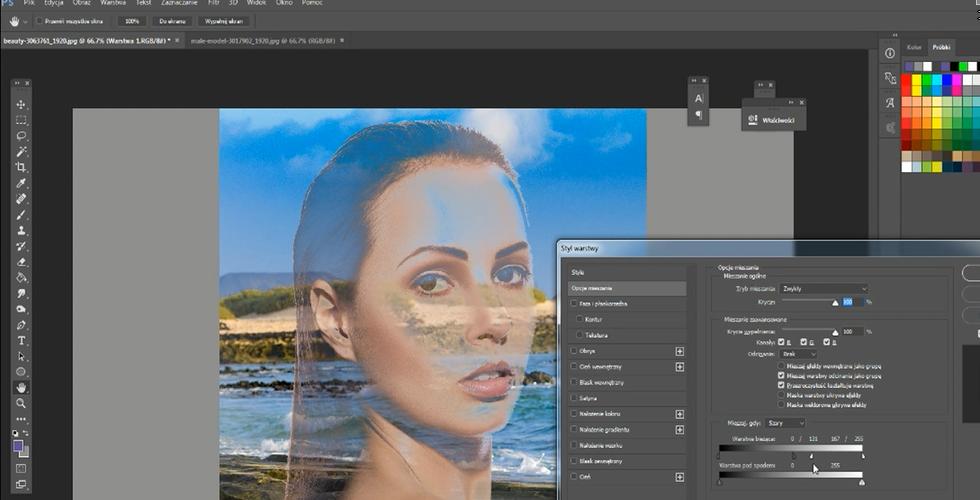Select the History Brush tool
This screenshot has width=980, height=500.
tap(21, 246)
